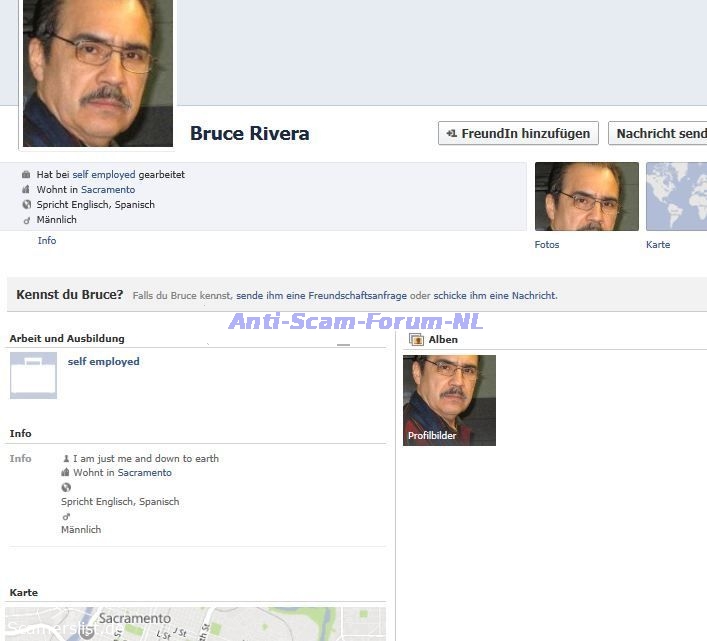This screenshot has height=641, width=707.
Task: Click the briefcase placeholder under Arbeit und Ausbildung
Action: pyautogui.click(x=33, y=375)
